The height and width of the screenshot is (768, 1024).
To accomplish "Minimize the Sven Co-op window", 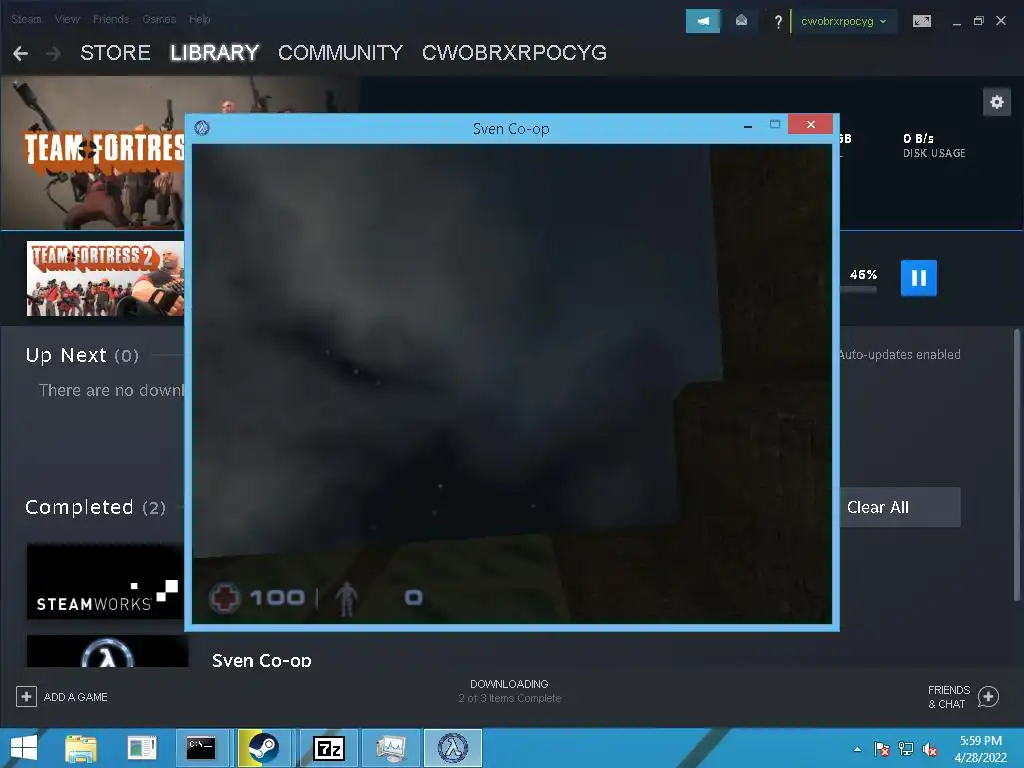I will (748, 125).
